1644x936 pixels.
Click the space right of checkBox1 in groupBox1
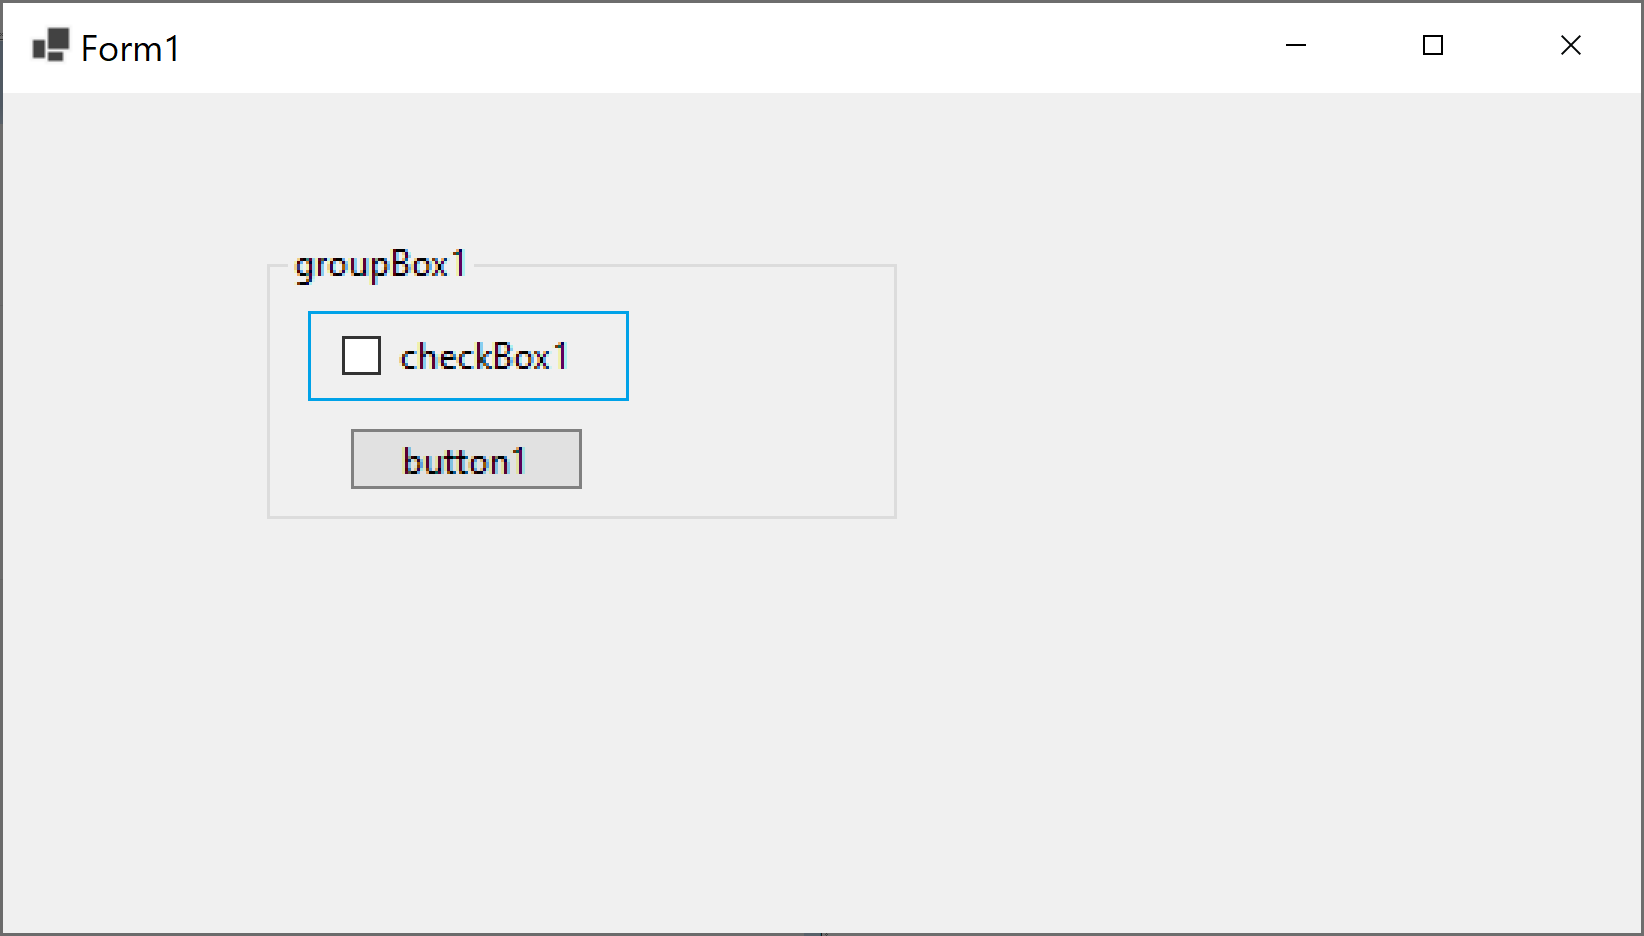(x=760, y=357)
